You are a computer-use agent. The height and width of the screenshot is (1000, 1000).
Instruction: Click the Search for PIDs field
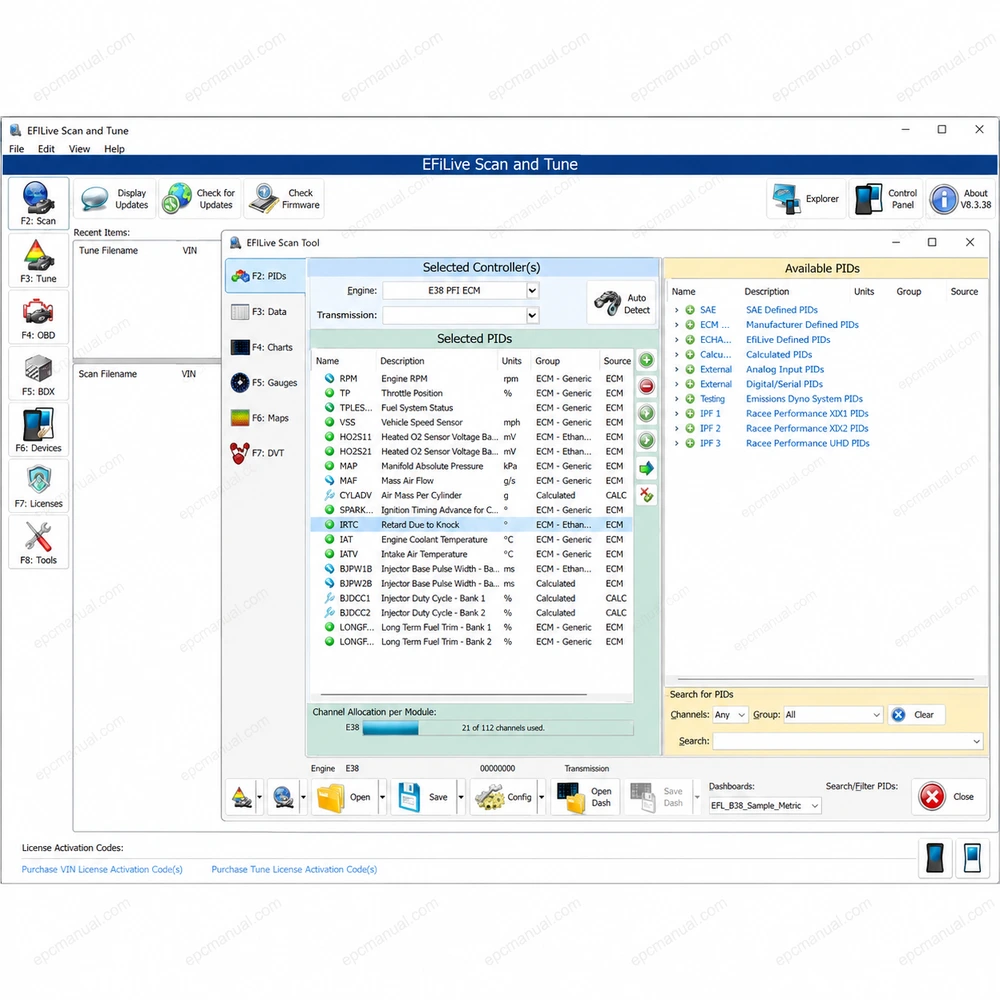tap(848, 741)
